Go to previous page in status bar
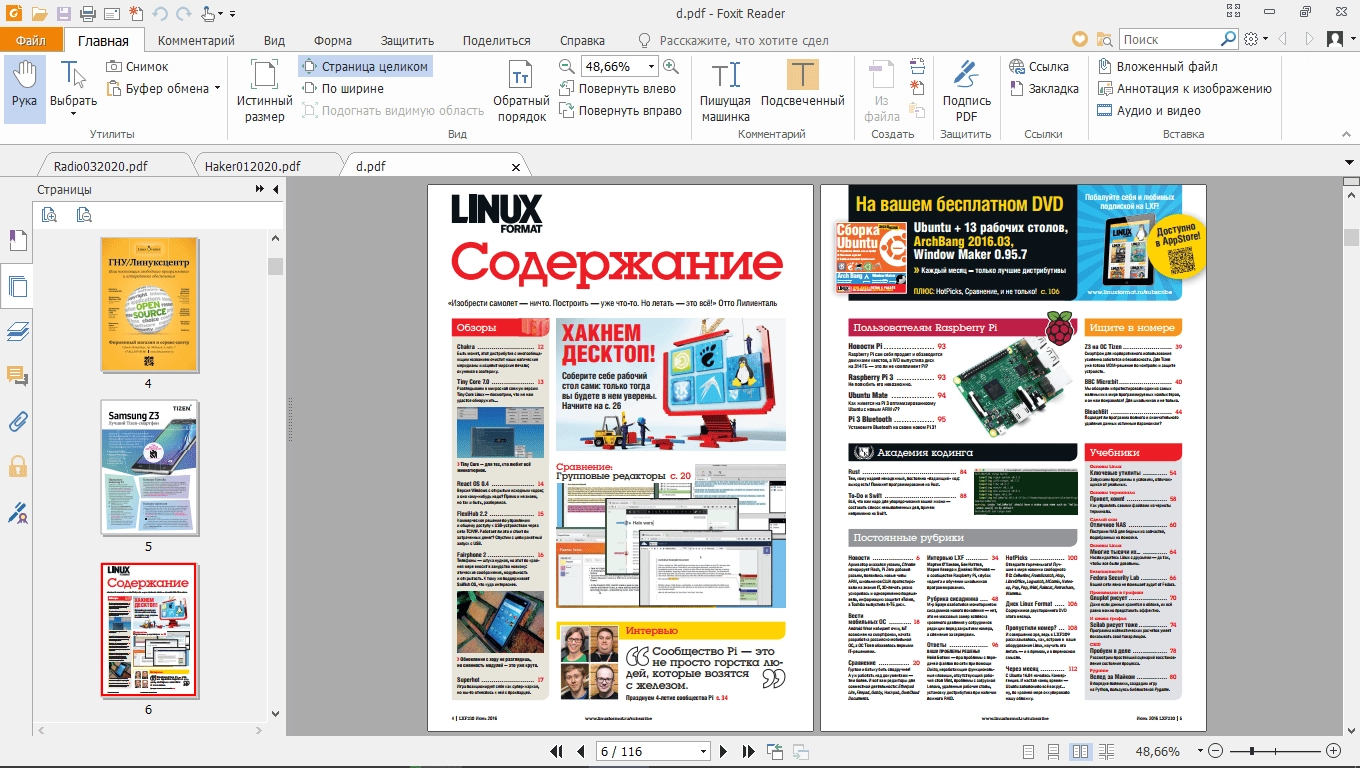The height and width of the screenshot is (768, 1360). [x=580, y=751]
